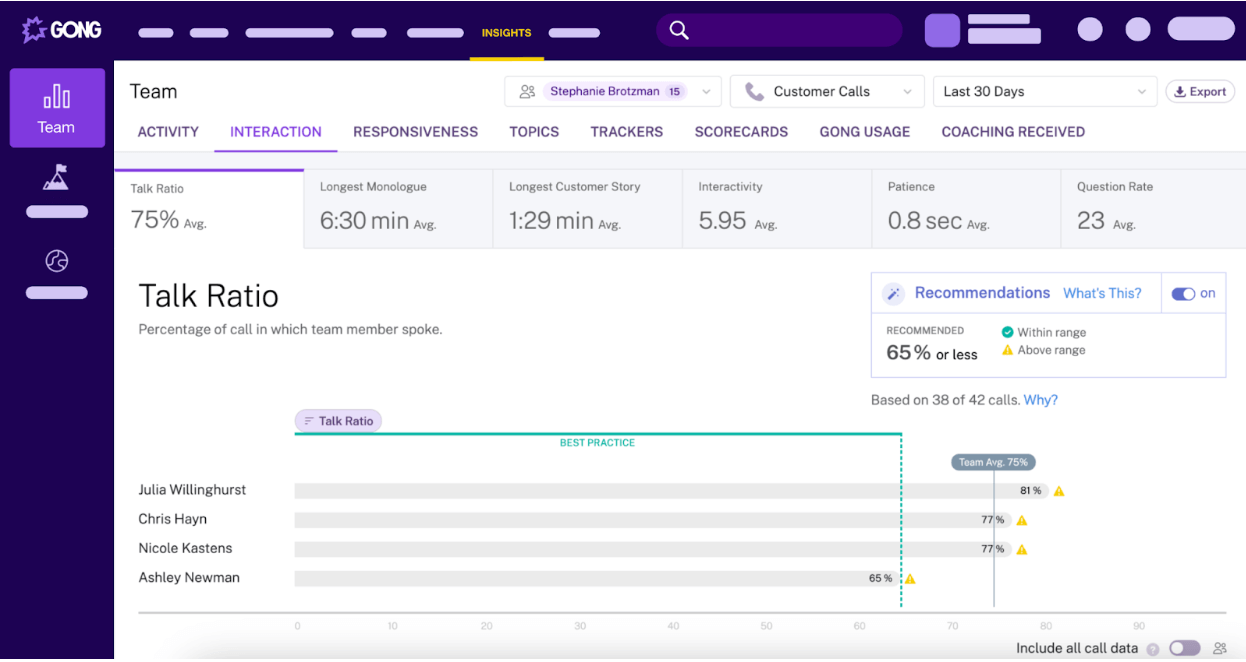The height and width of the screenshot is (662, 1246).
Task: Select the Question Rate metric card
Action: pyautogui.click(x=1153, y=208)
